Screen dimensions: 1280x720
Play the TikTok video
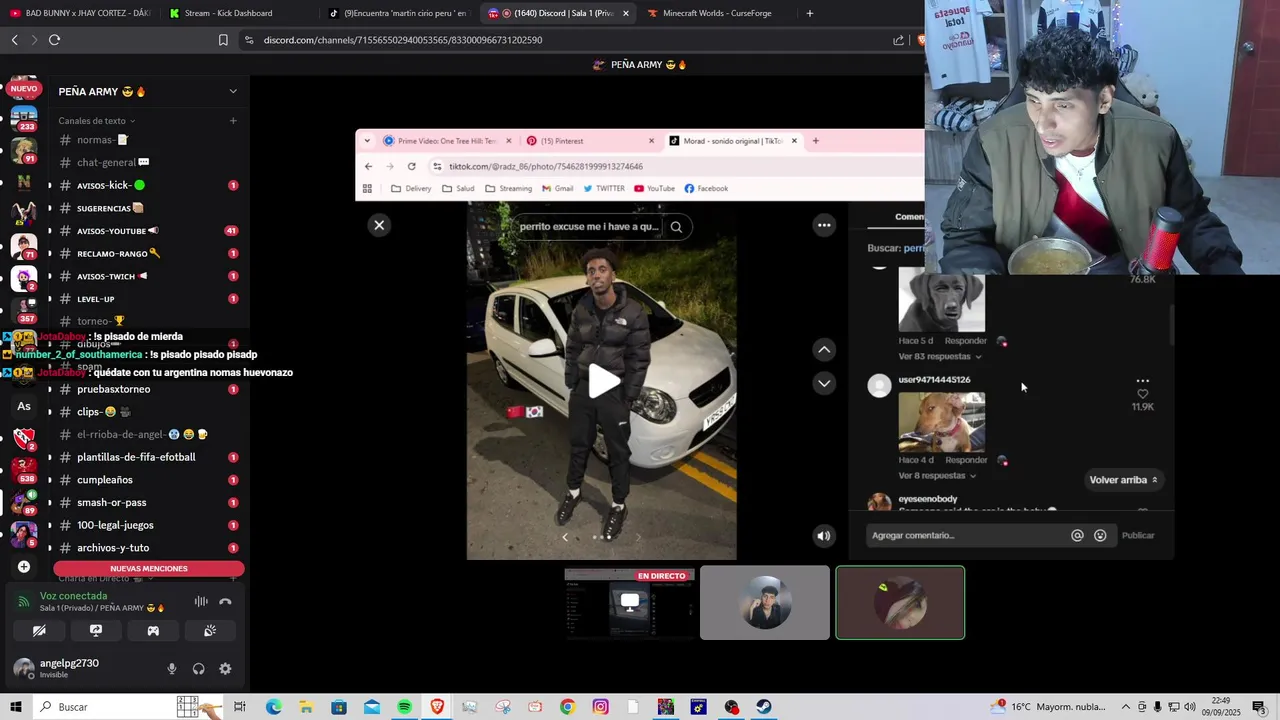pyautogui.click(x=603, y=381)
